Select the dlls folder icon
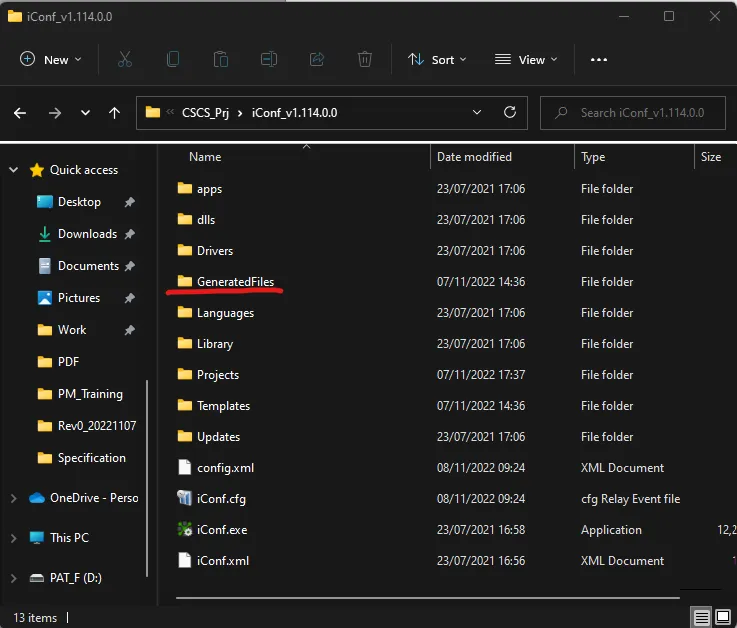This screenshot has width=737, height=628. 185,220
